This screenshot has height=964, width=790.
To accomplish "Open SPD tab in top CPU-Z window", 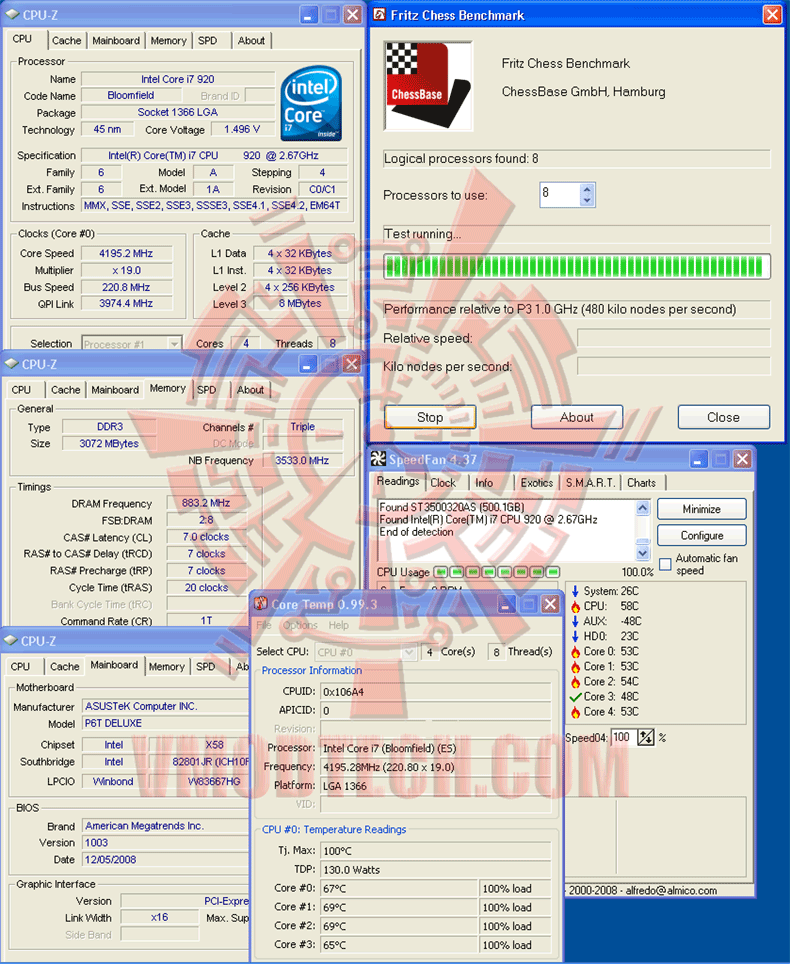I will tap(208, 41).
